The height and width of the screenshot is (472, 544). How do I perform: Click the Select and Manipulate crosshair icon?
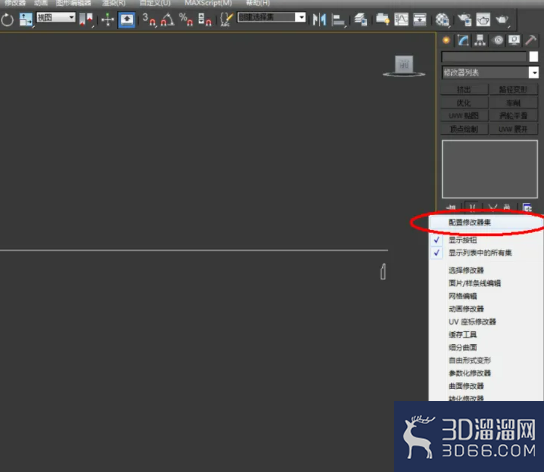pyautogui.click(x=108, y=19)
